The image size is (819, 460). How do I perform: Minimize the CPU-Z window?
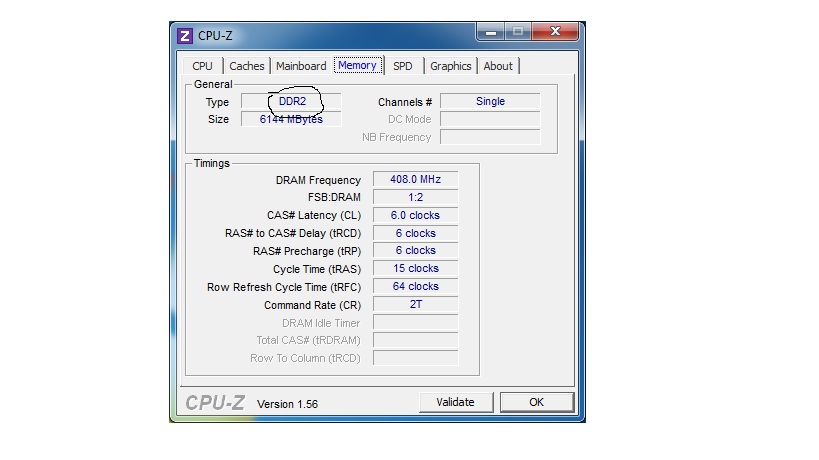(x=490, y=32)
